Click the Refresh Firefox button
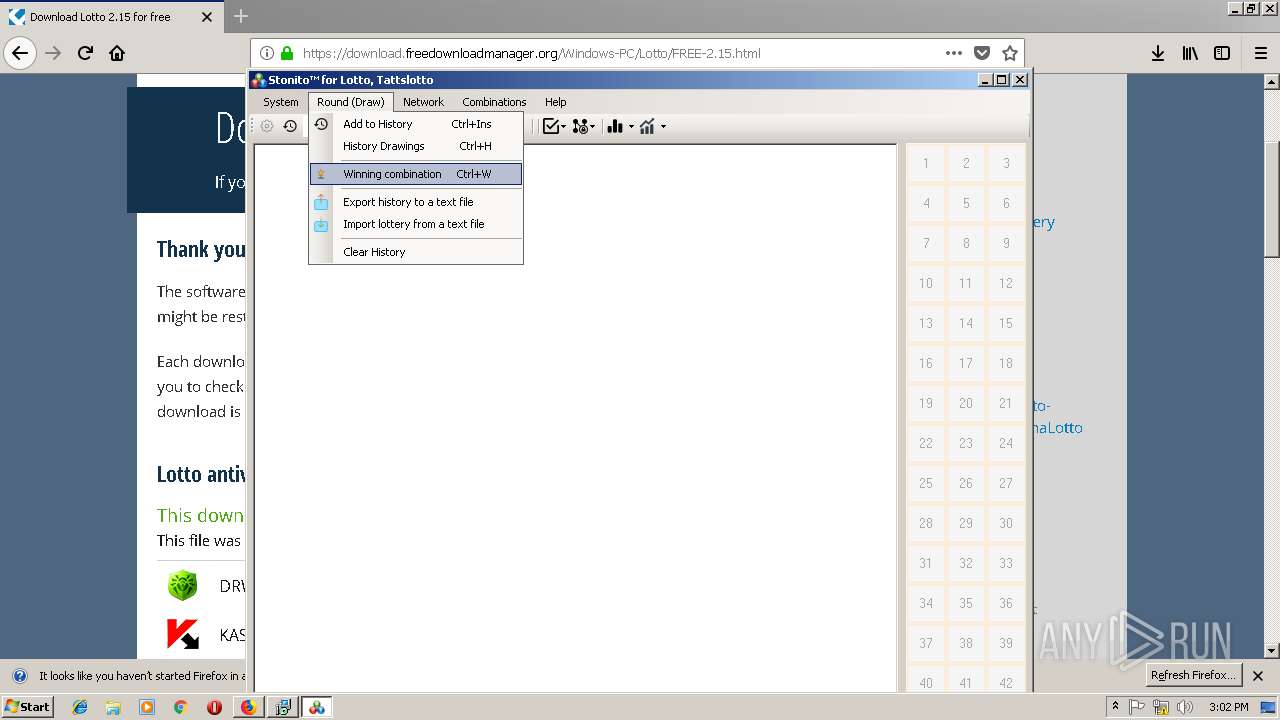Viewport: 1280px width, 720px height. tap(1193, 675)
